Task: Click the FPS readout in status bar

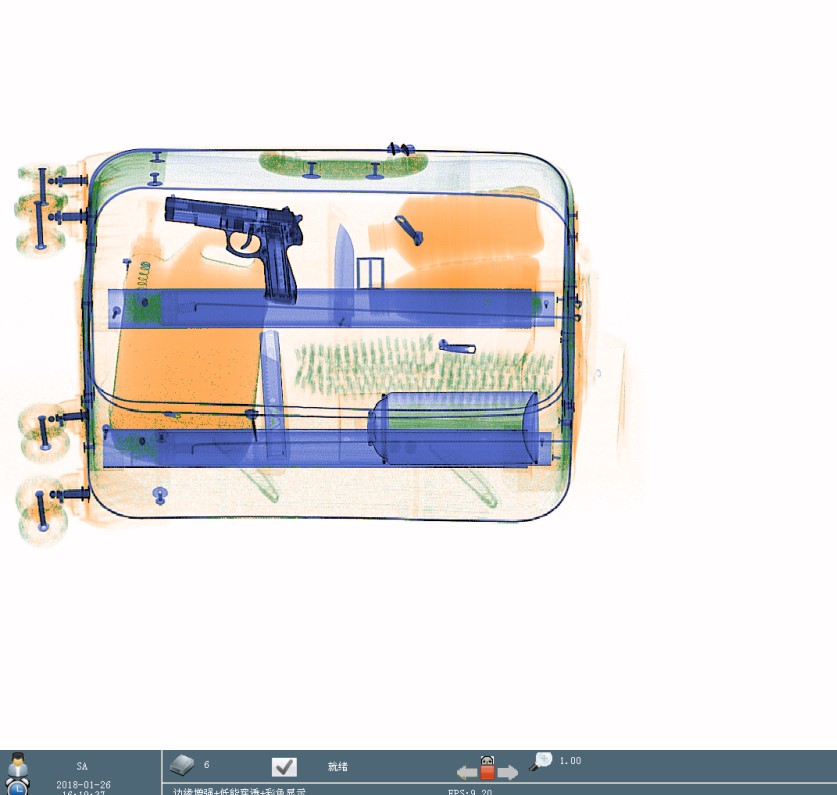Action: 469,790
